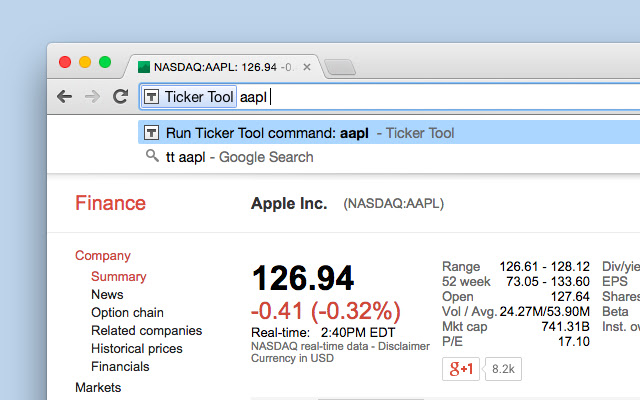
Task: Open Option chain page
Action: [127, 313]
